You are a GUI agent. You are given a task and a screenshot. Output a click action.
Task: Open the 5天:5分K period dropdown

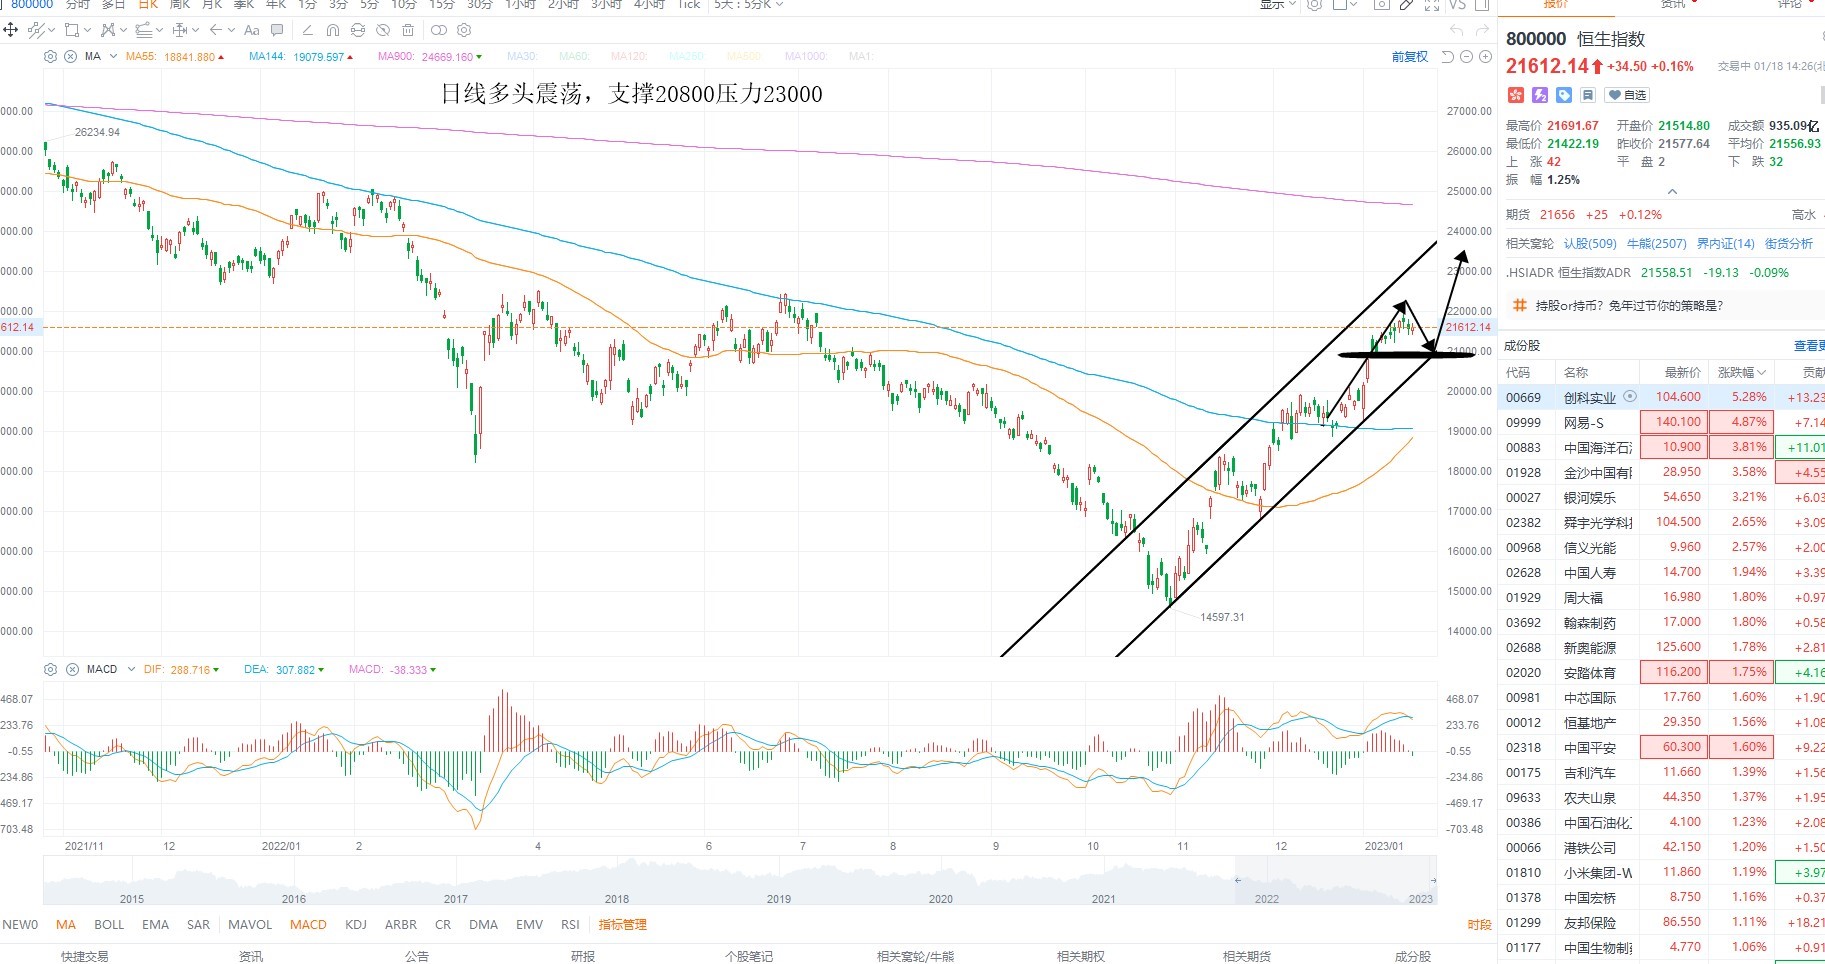coord(749,5)
